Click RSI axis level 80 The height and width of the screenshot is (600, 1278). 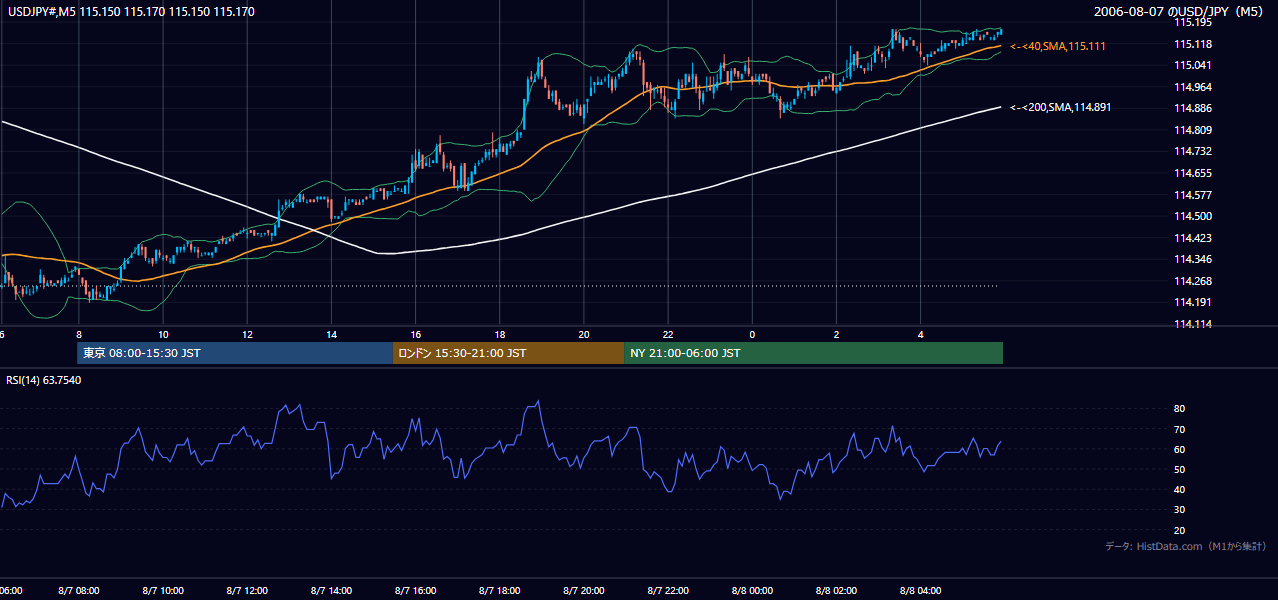1180,409
